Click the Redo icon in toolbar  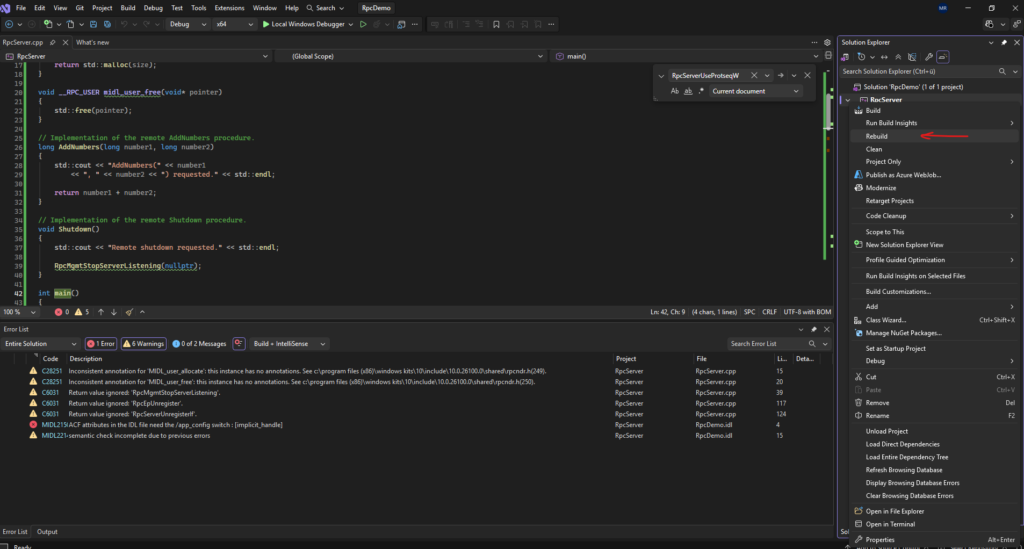146,24
